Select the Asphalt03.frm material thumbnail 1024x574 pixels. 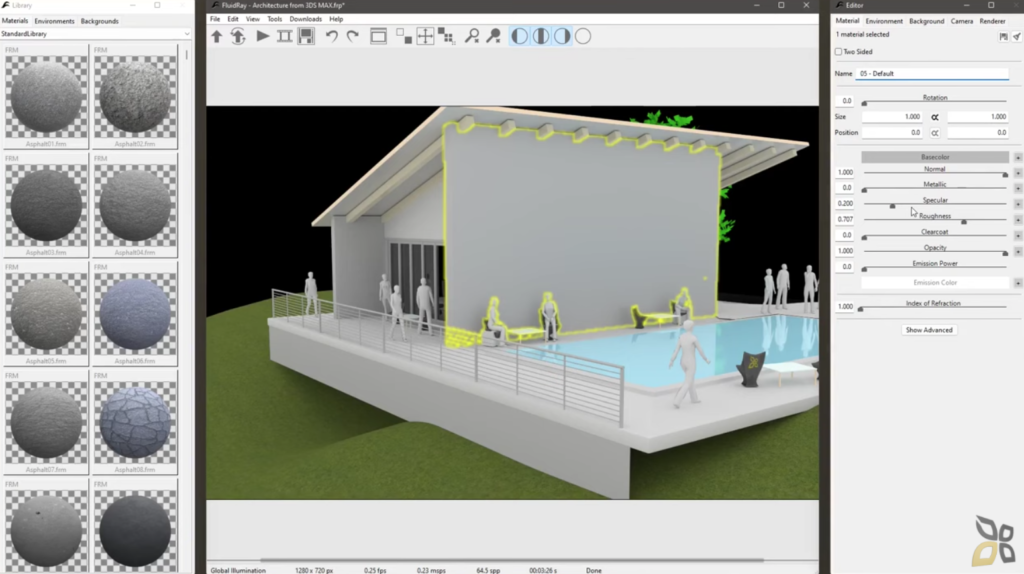[46, 205]
